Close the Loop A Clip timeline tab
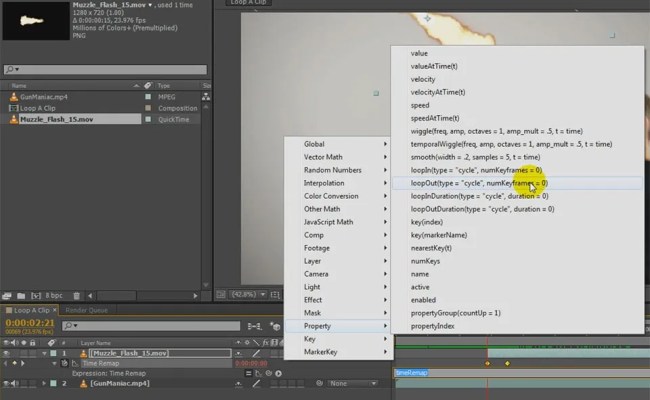The width and height of the screenshot is (650, 400). 54,310
